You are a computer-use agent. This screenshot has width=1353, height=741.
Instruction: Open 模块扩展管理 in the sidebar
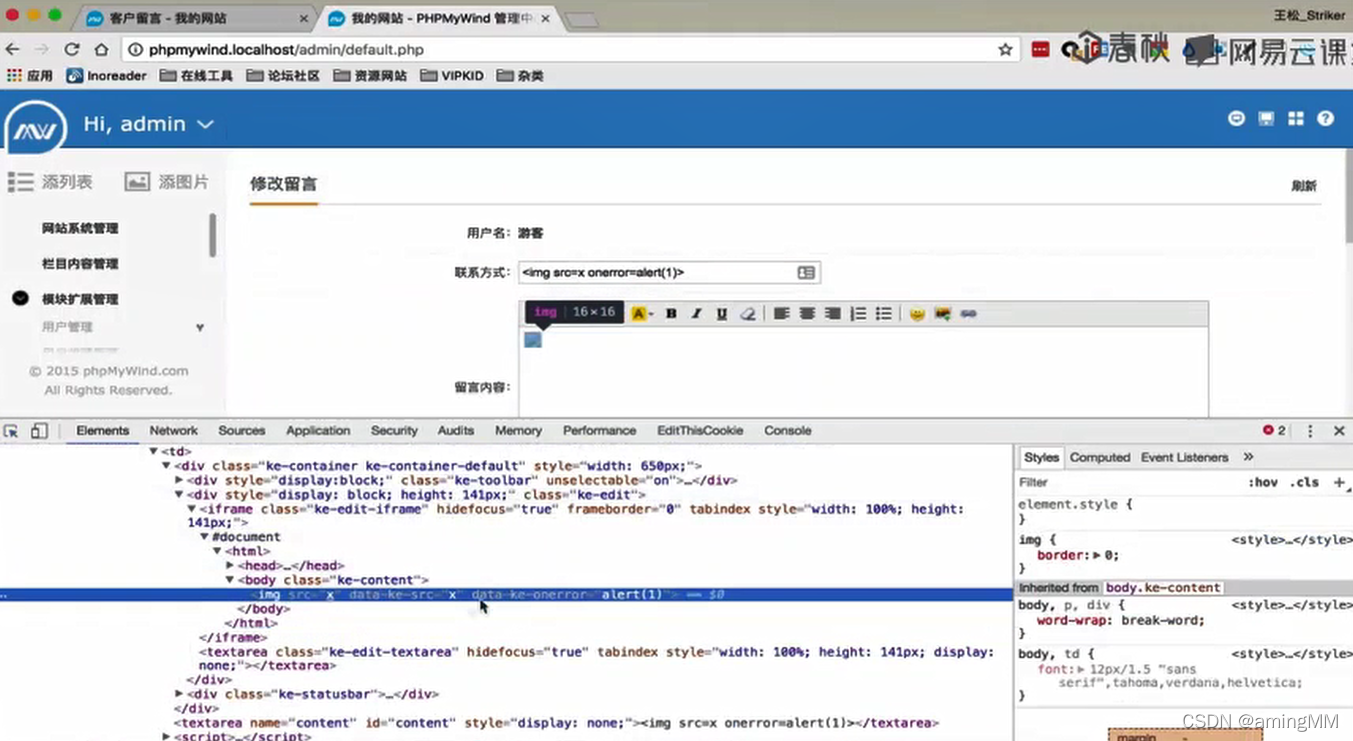(80, 299)
